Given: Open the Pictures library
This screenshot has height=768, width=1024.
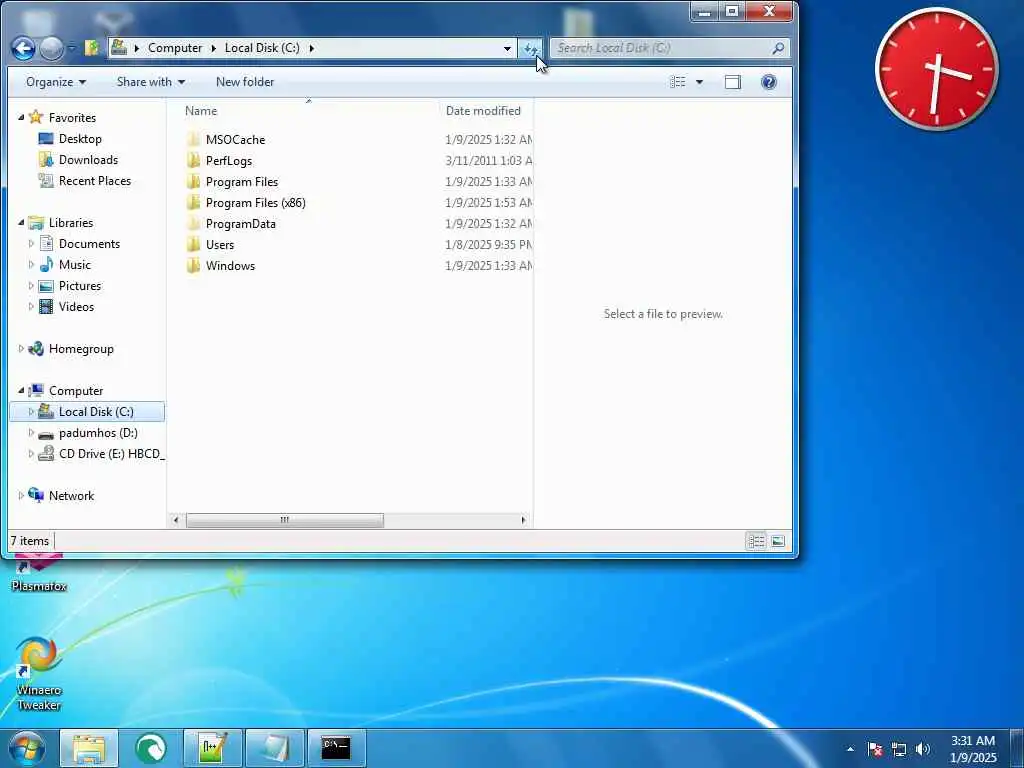Looking at the screenshot, I should pyautogui.click(x=80, y=285).
